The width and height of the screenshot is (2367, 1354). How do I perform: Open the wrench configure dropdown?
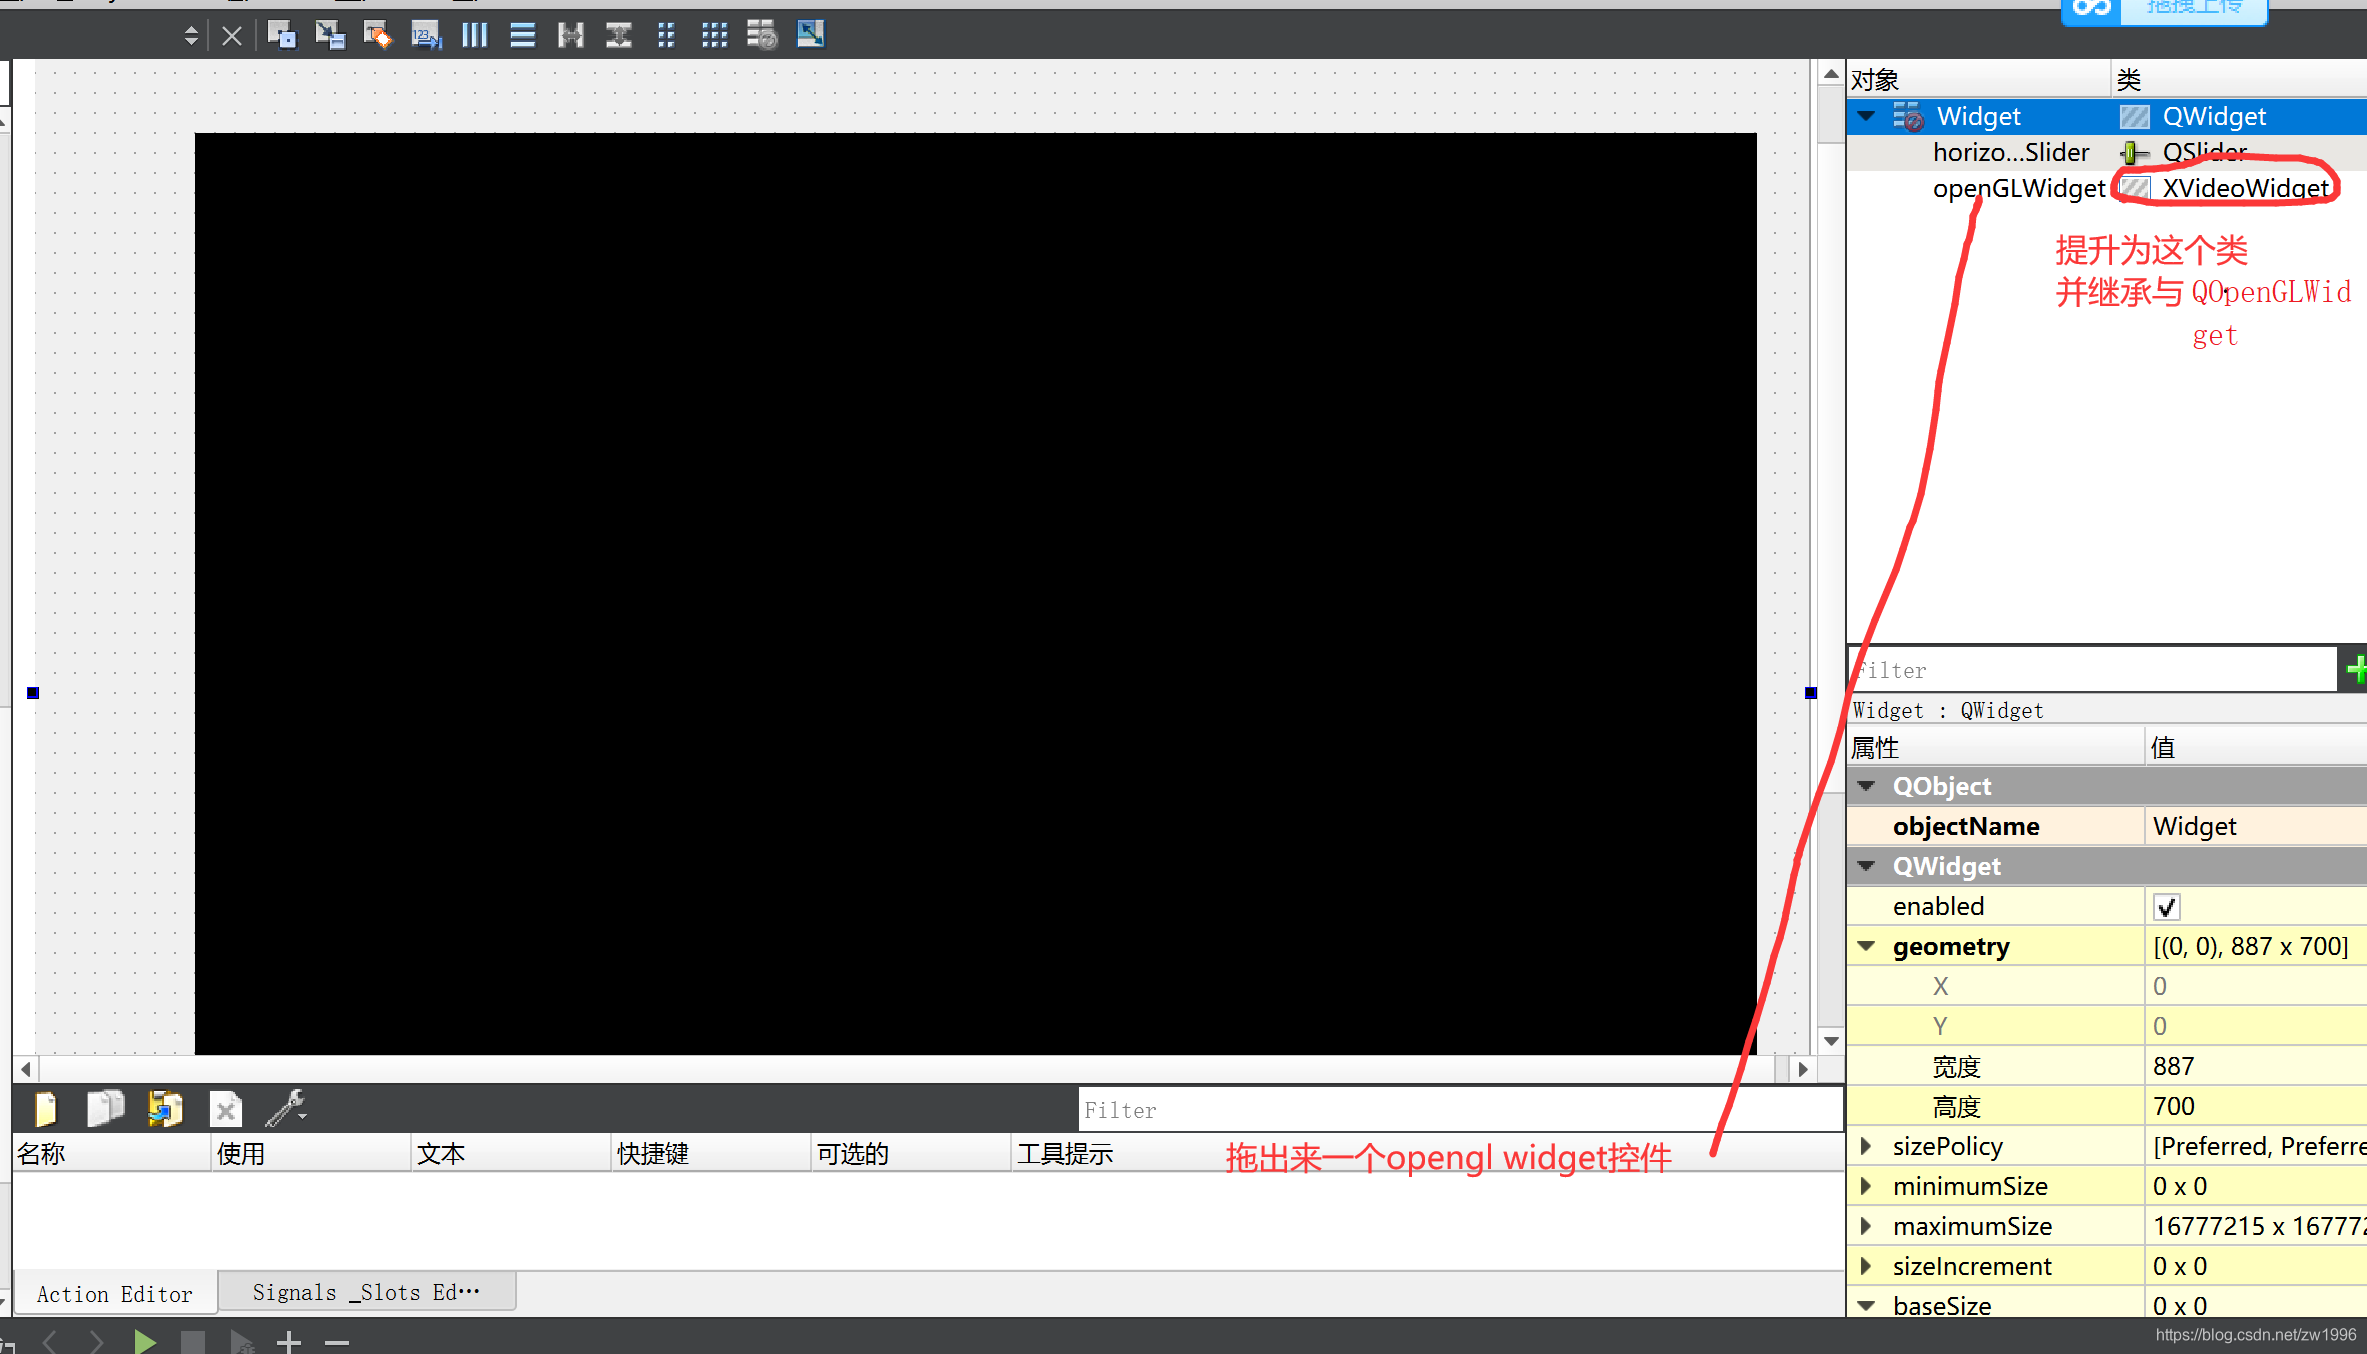(286, 1108)
